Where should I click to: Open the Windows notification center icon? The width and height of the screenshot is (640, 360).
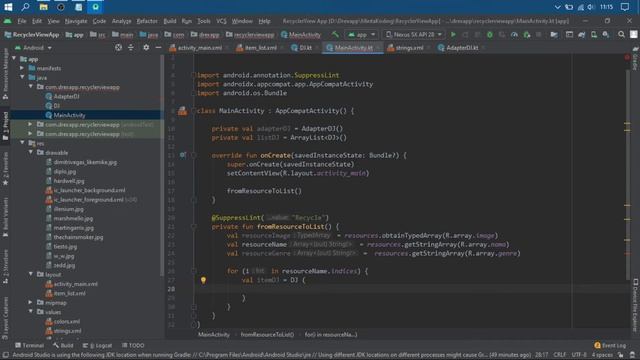624,7
